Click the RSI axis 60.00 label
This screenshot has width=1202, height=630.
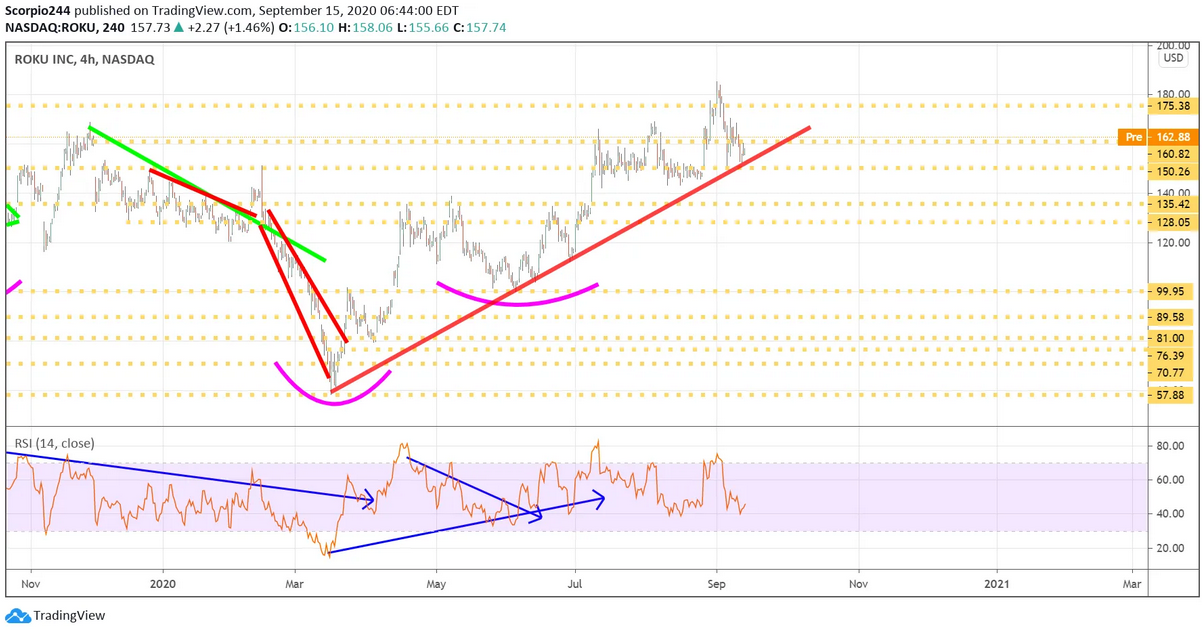1172,480
